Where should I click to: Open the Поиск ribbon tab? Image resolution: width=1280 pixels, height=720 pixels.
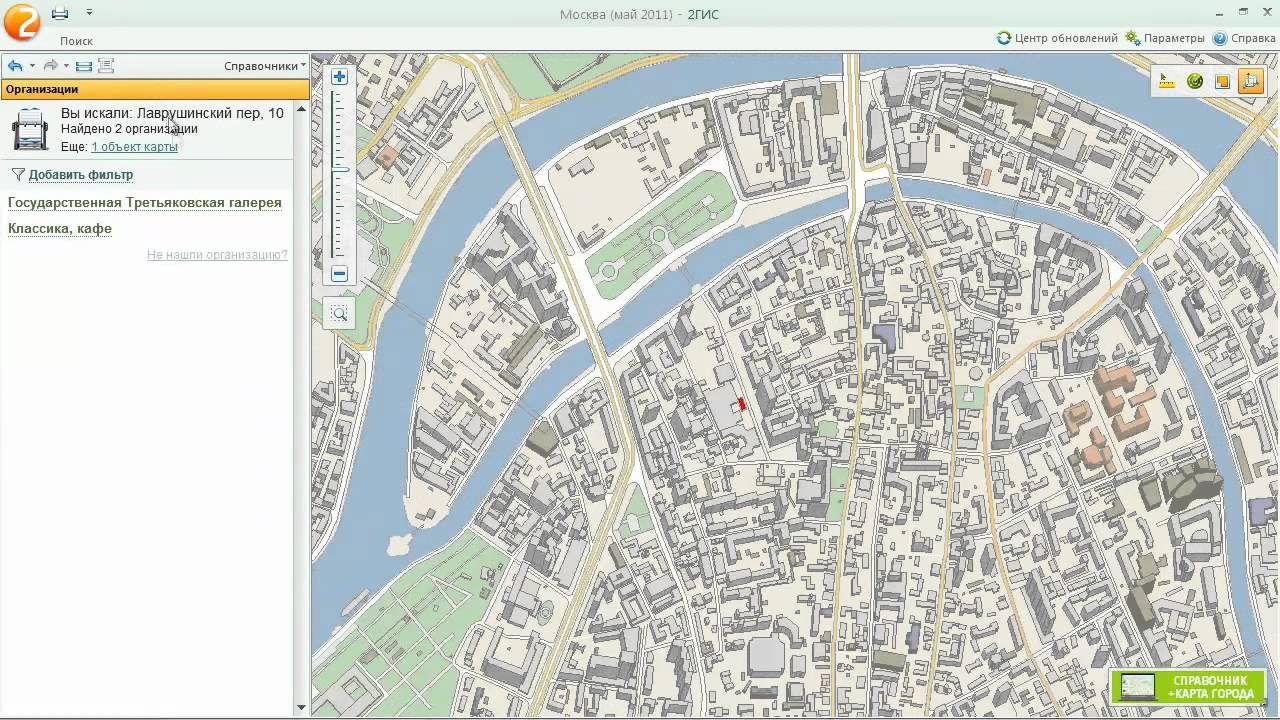76,41
